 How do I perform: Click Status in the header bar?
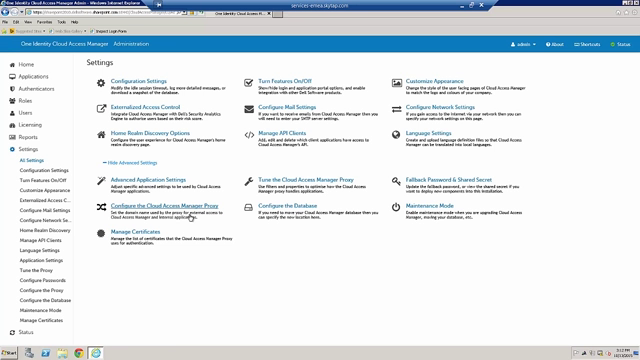pyautogui.click(x=620, y=44)
